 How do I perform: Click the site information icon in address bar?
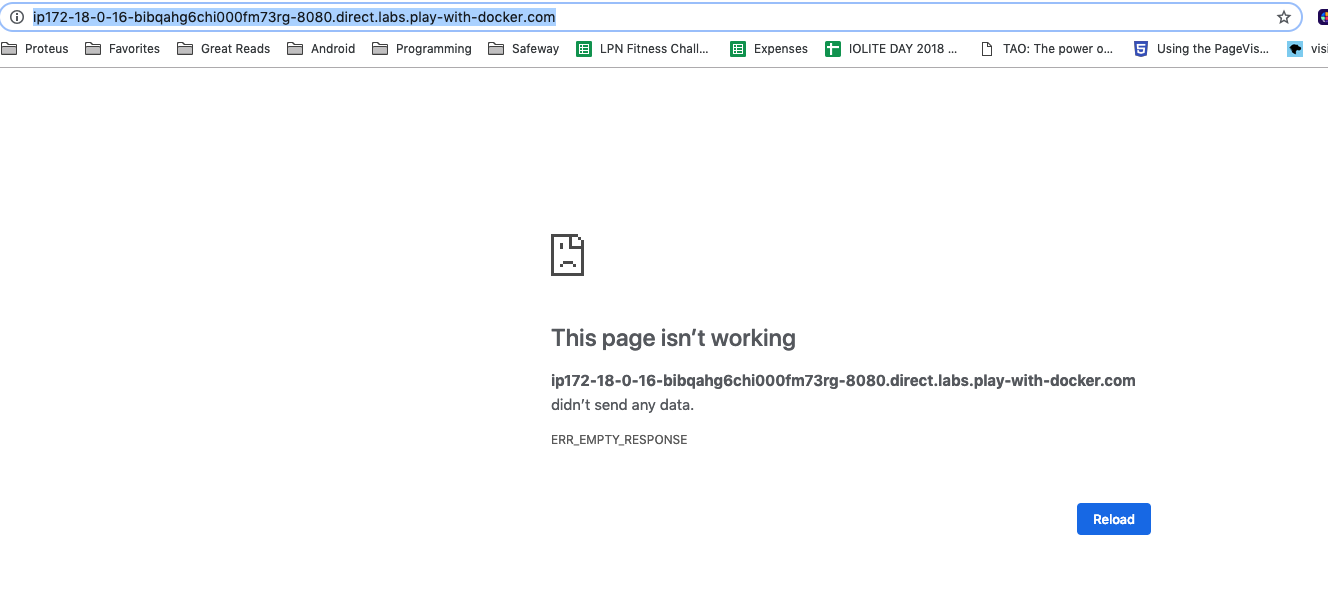[x=16, y=17]
